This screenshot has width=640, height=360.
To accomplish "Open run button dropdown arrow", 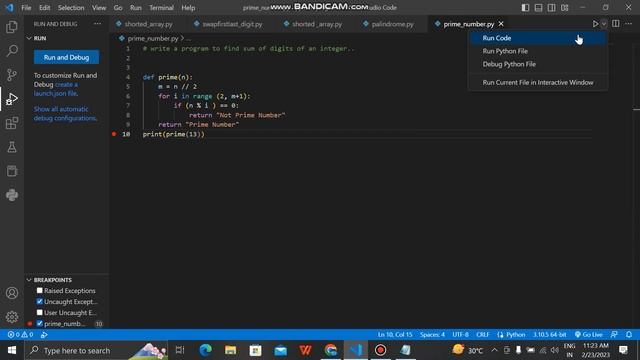I will [x=604, y=24].
